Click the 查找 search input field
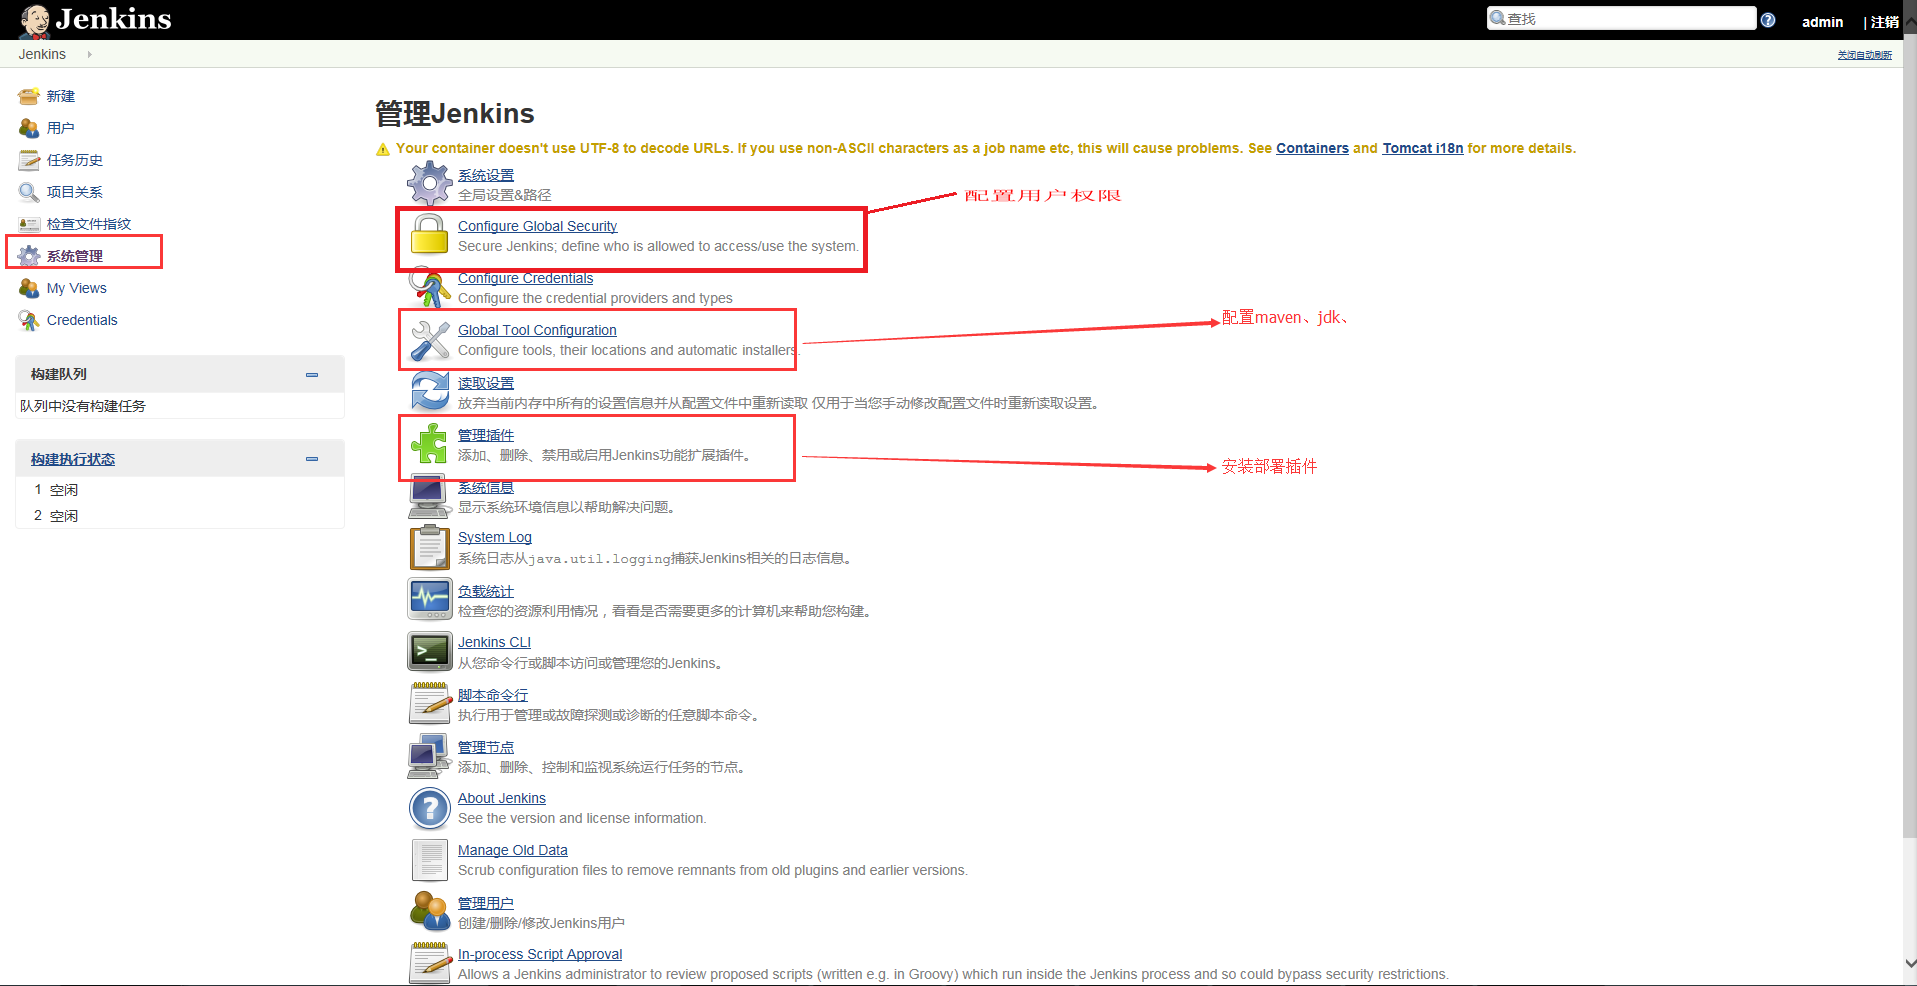Viewport: 1917px width, 986px height. (x=1621, y=18)
